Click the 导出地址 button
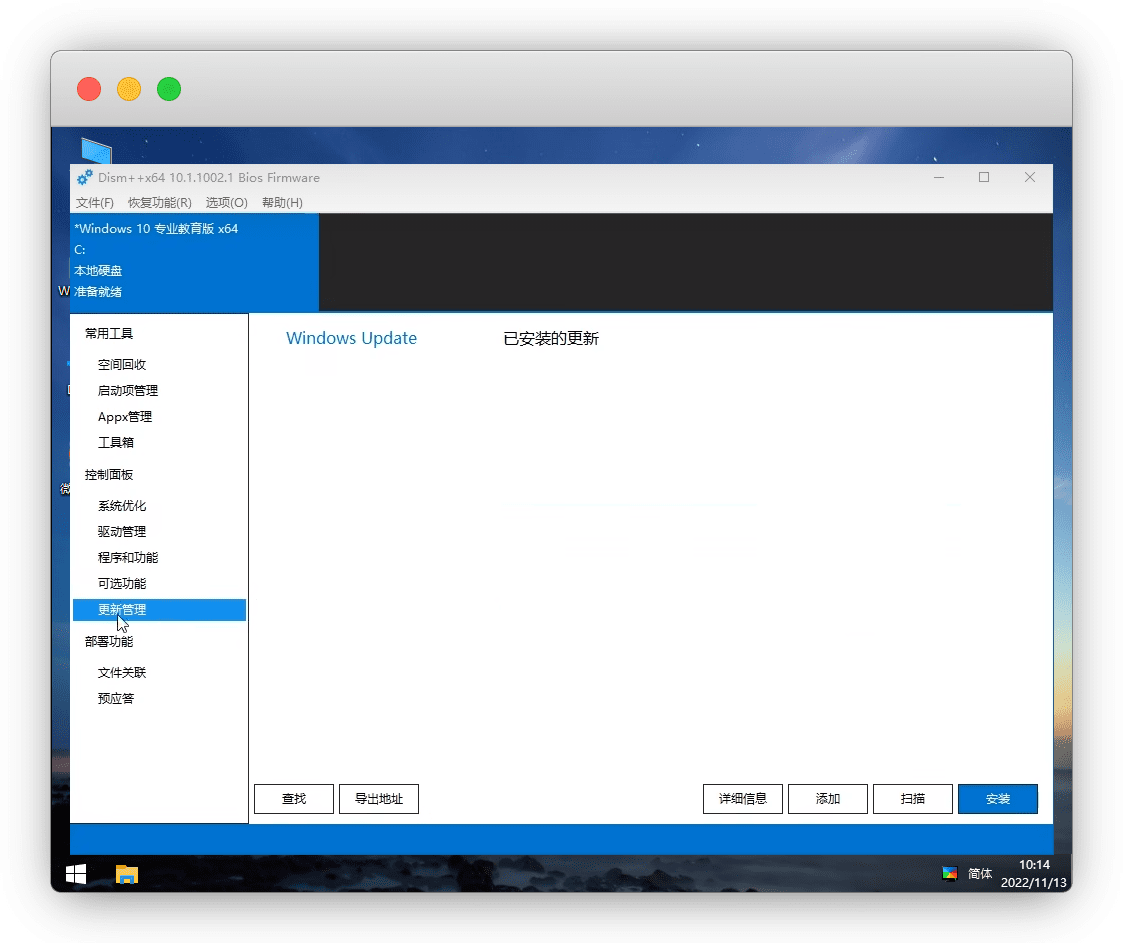 [x=379, y=799]
